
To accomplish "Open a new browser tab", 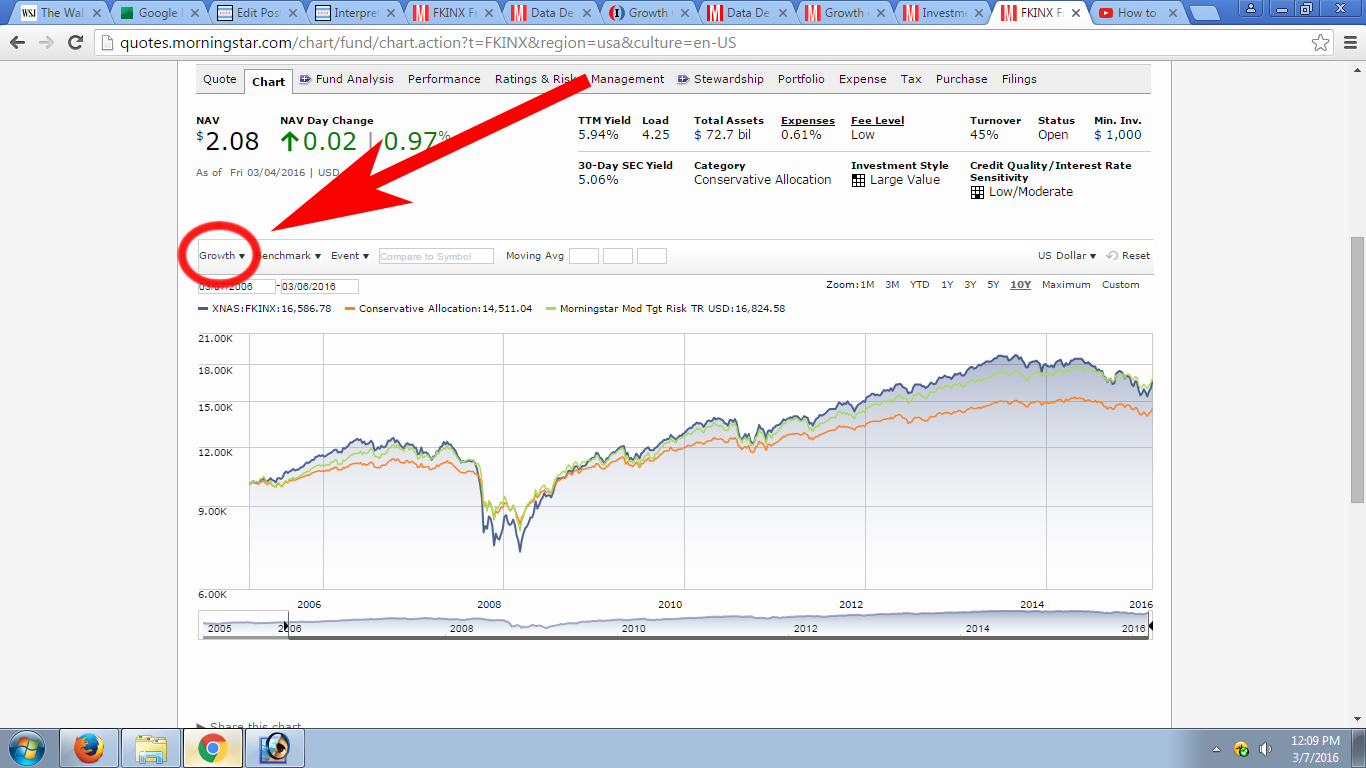I will coord(1204,13).
